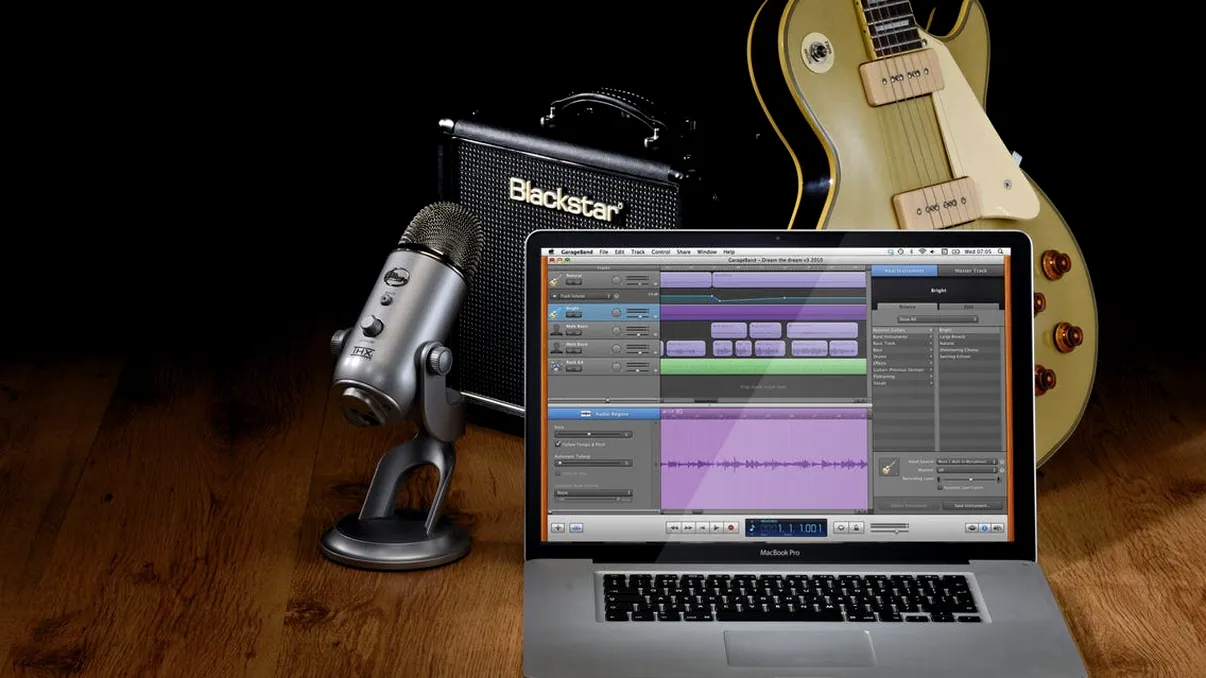Open the GarageBand application menu
Viewport: 1206px width, 678px height.
pyautogui.click(x=578, y=252)
